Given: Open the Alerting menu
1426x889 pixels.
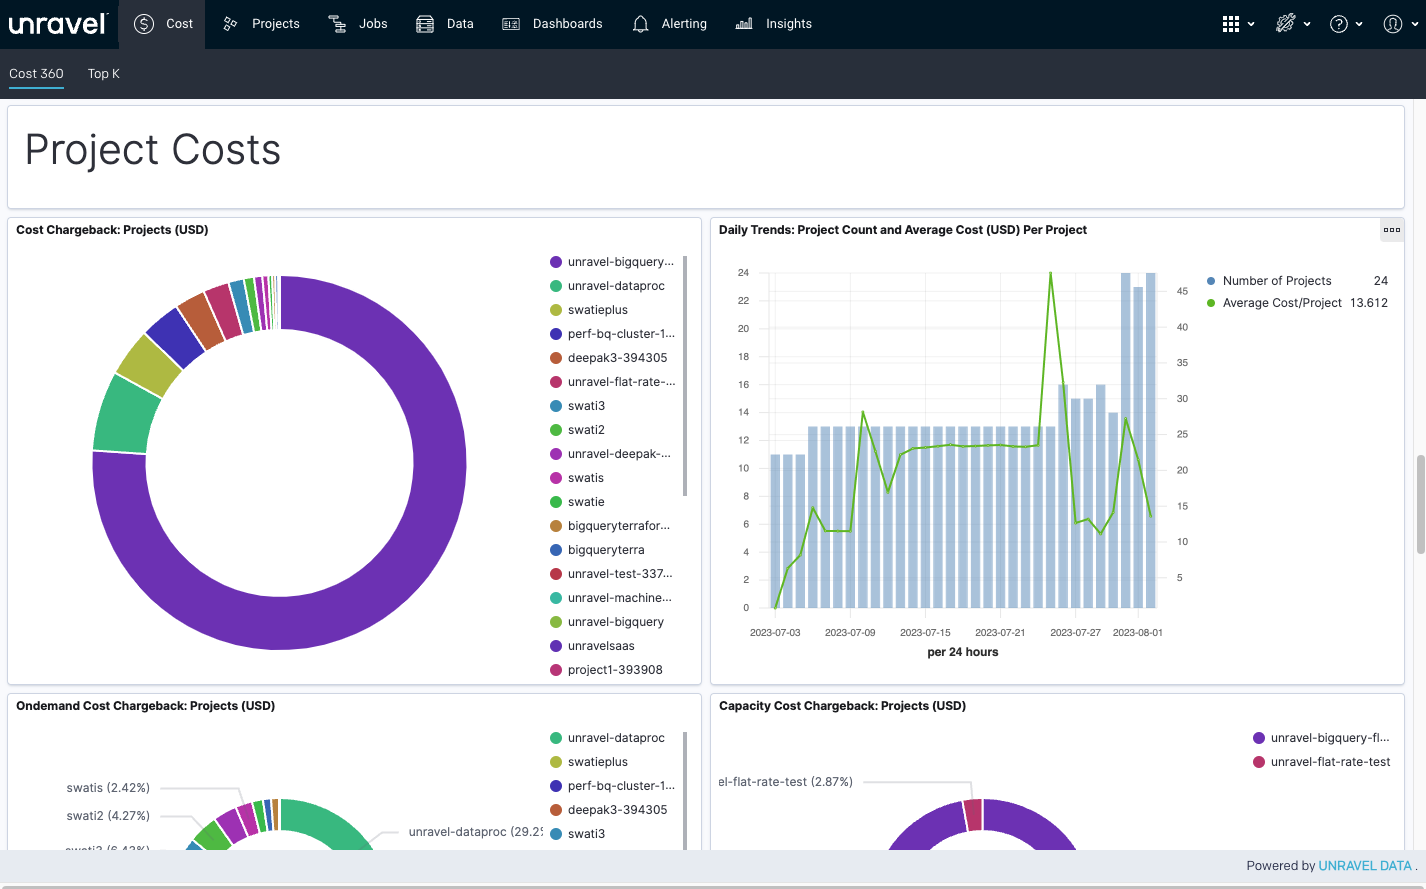Looking at the screenshot, I should [669, 24].
